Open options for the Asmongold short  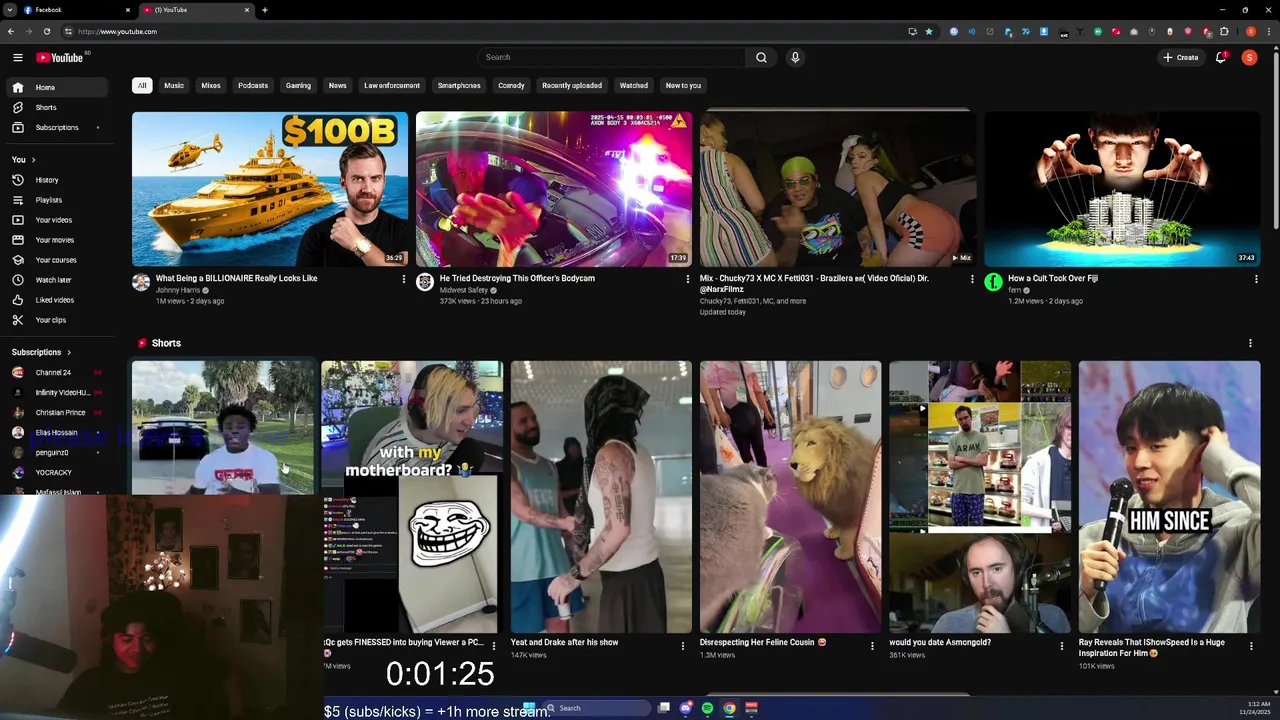pyautogui.click(x=1062, y=646)
